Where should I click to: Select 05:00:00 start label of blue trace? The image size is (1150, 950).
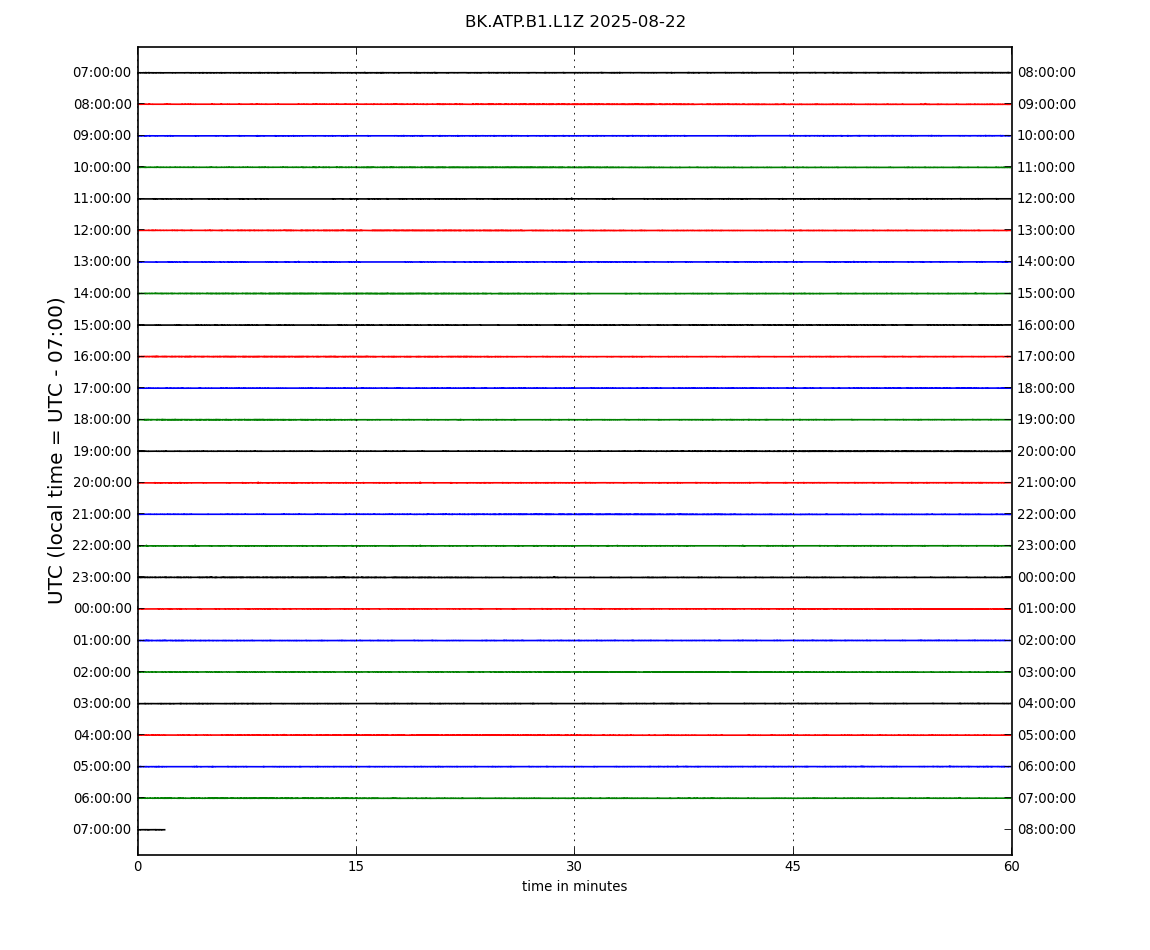pyautogui.click(x=103, y=767)
